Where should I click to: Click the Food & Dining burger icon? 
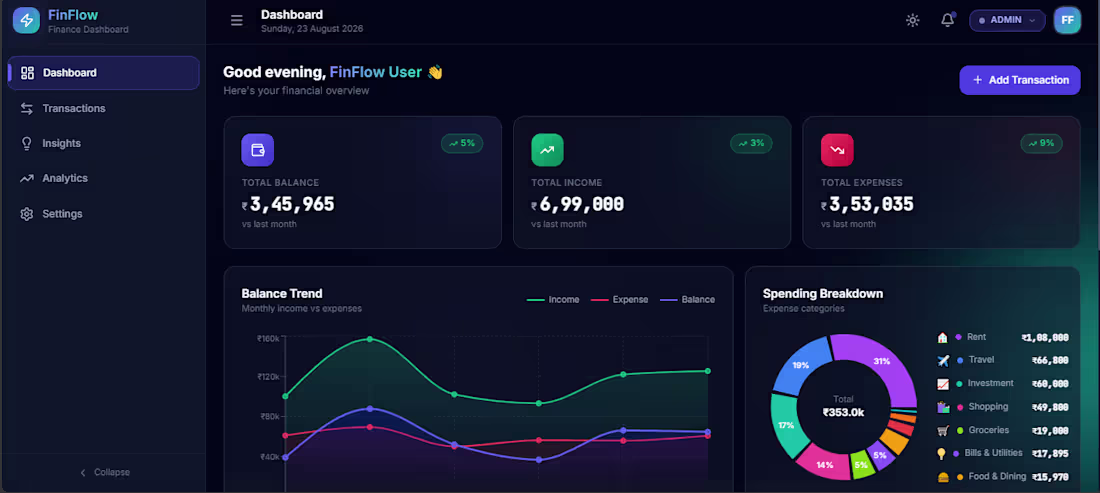coord(942,477)
